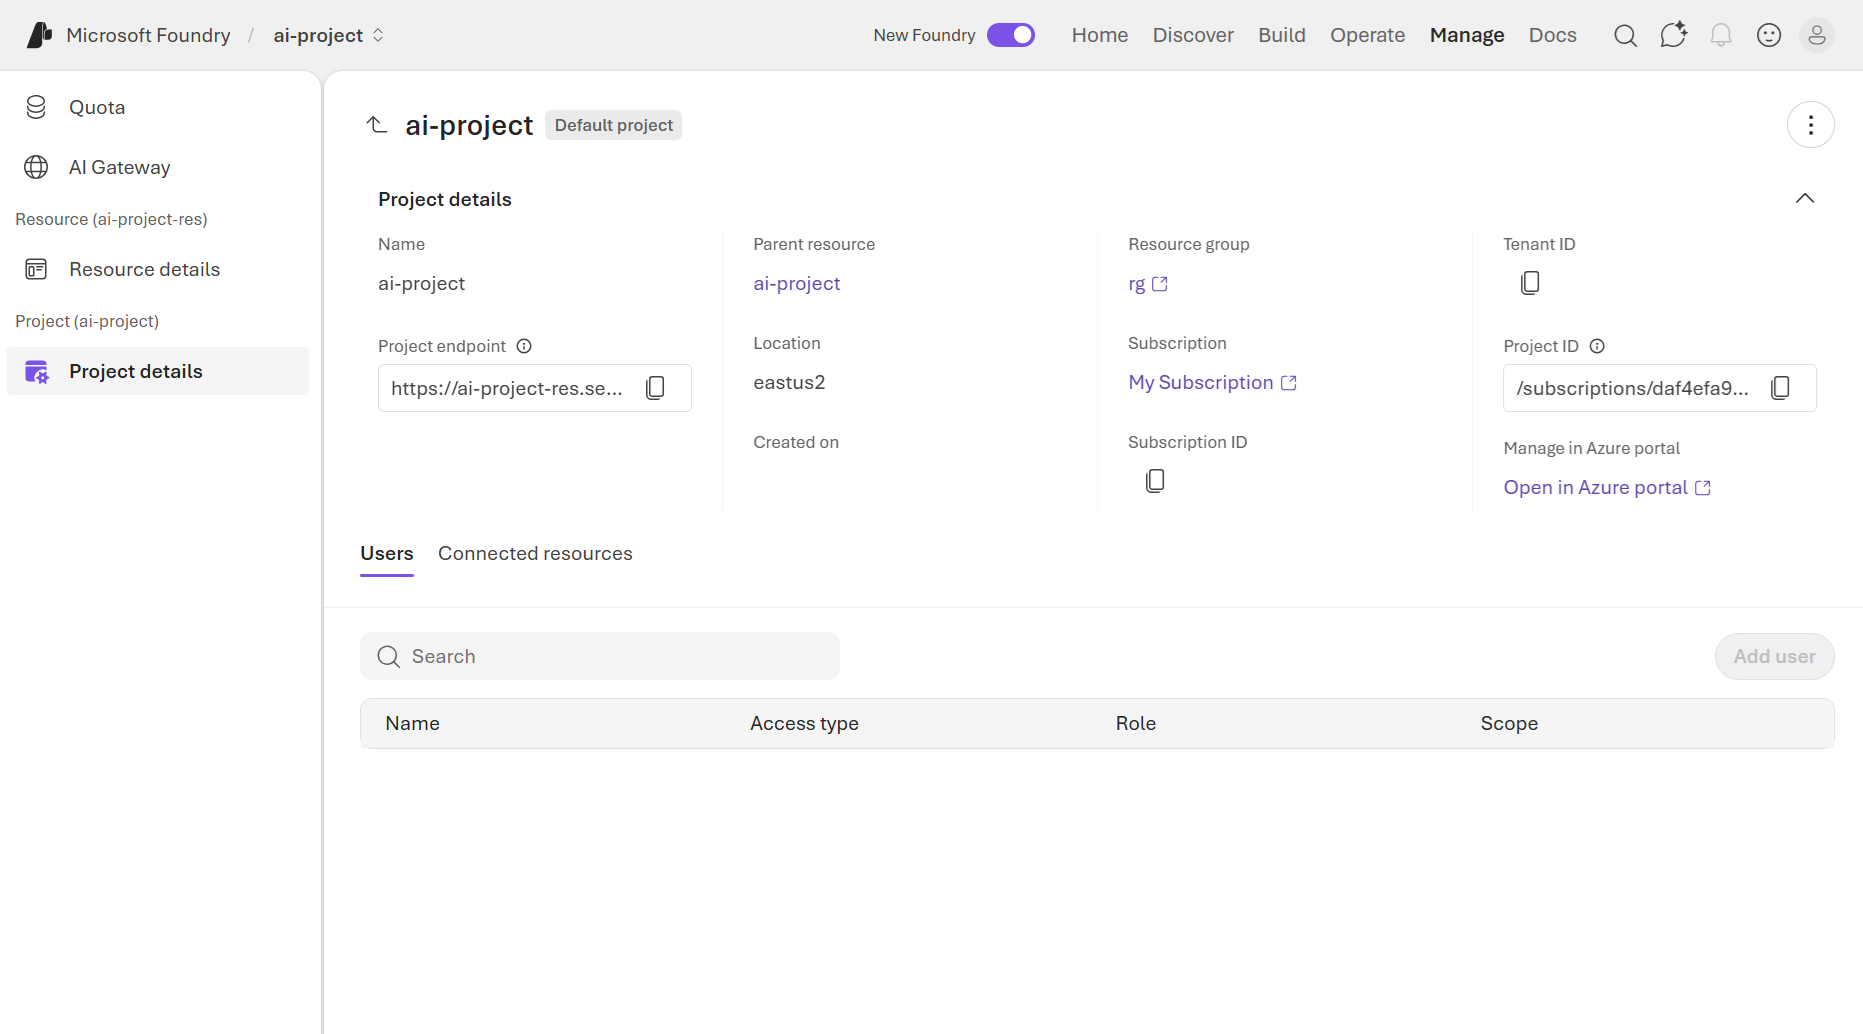Click external link icon beside My Subscription
Screen dimensions: 1863x1034
(1289, 383)
